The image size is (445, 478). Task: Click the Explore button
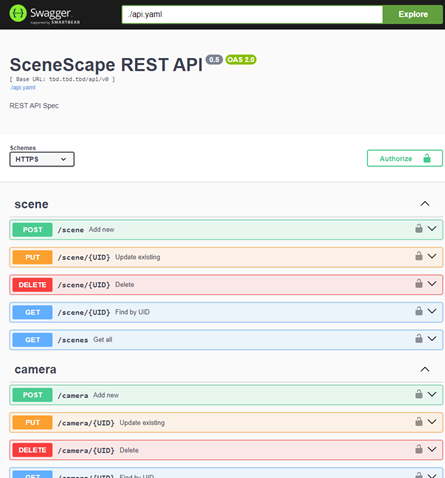413,14
